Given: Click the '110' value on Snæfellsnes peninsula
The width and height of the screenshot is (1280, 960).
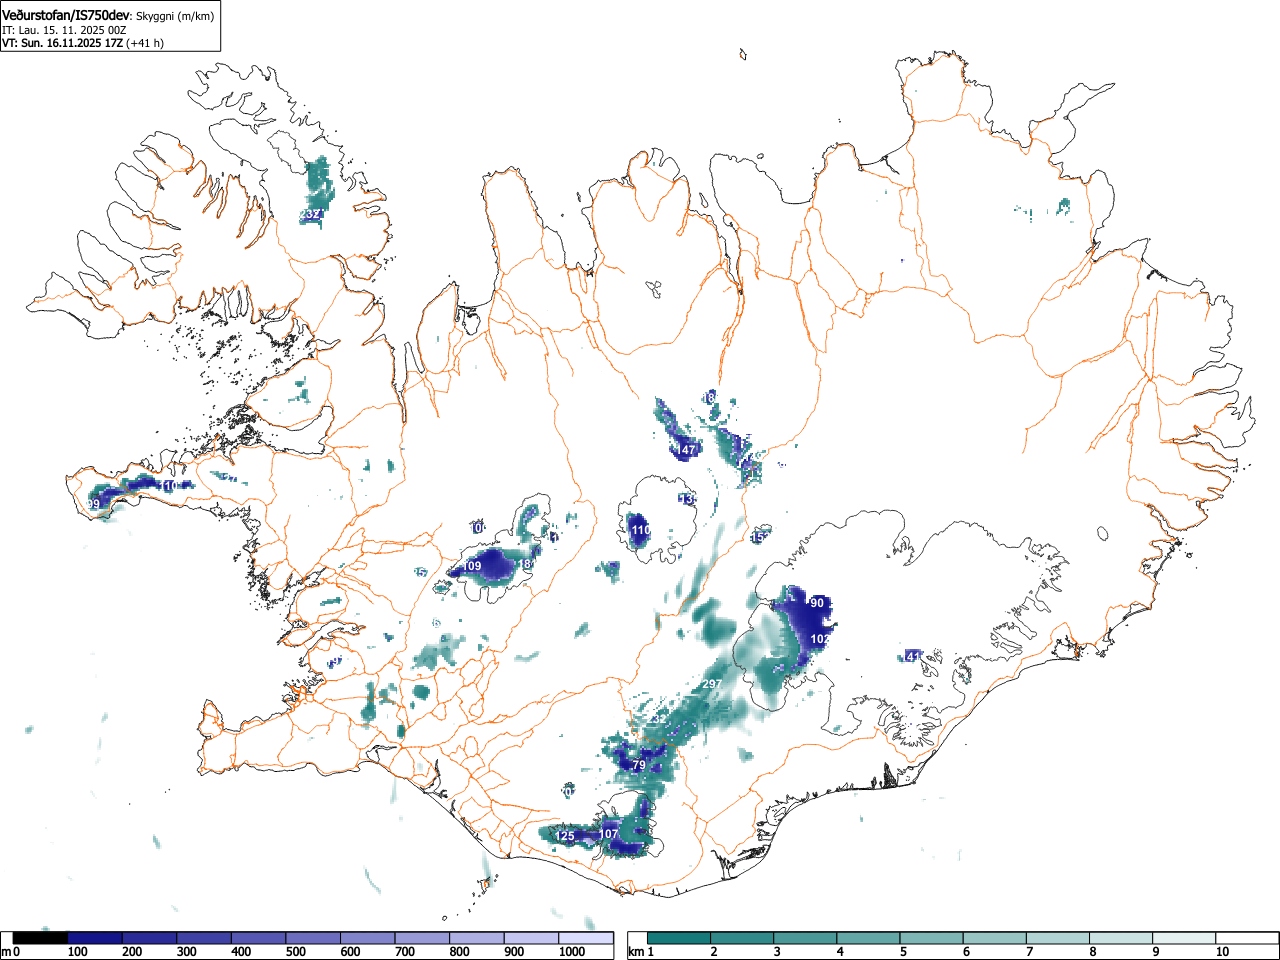Looking at the screenshot, I should [x=169, y=486].
